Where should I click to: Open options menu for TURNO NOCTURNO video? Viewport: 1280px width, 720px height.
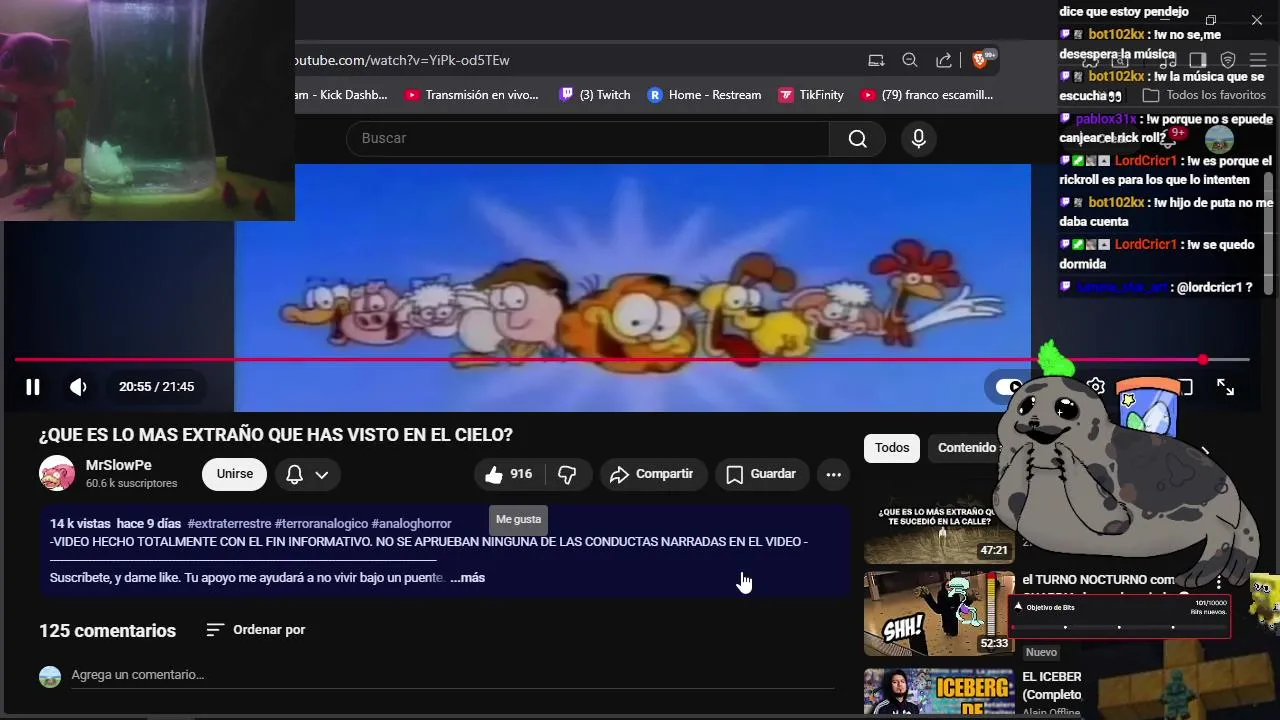pyautogui.click(x=1219, y=581)
